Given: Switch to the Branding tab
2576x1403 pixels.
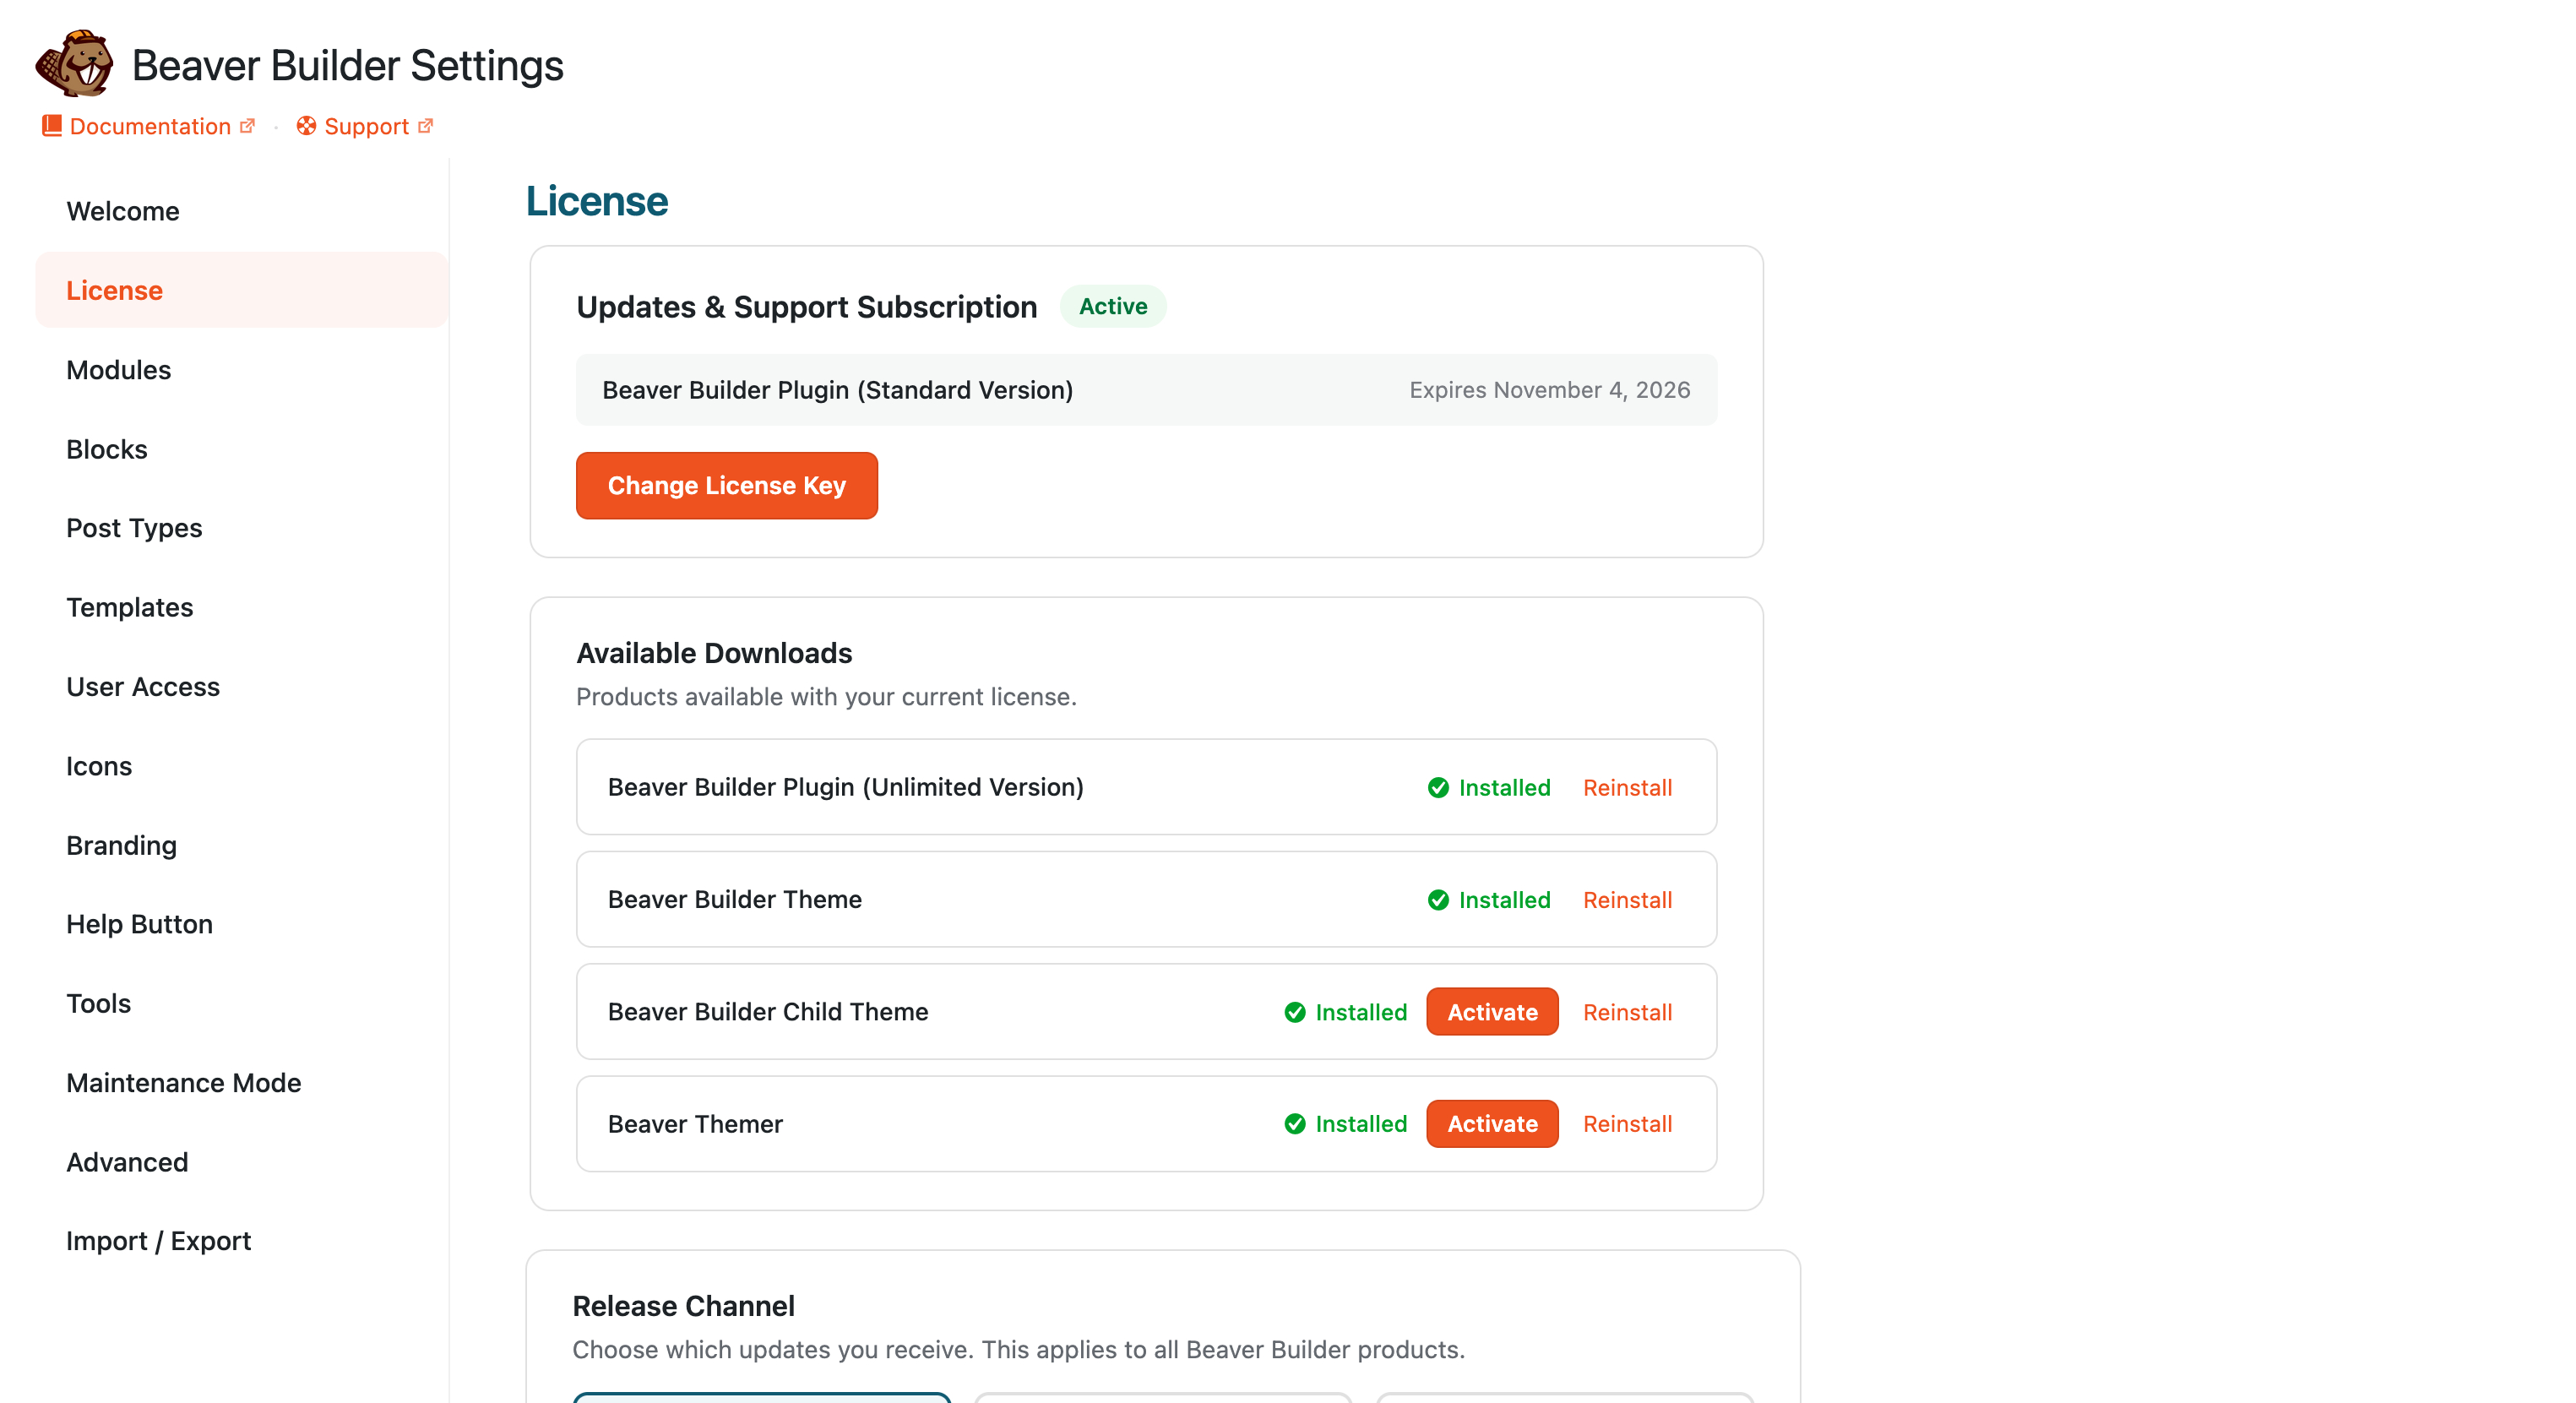Looking at the screenshot, I should pos(241,845).
